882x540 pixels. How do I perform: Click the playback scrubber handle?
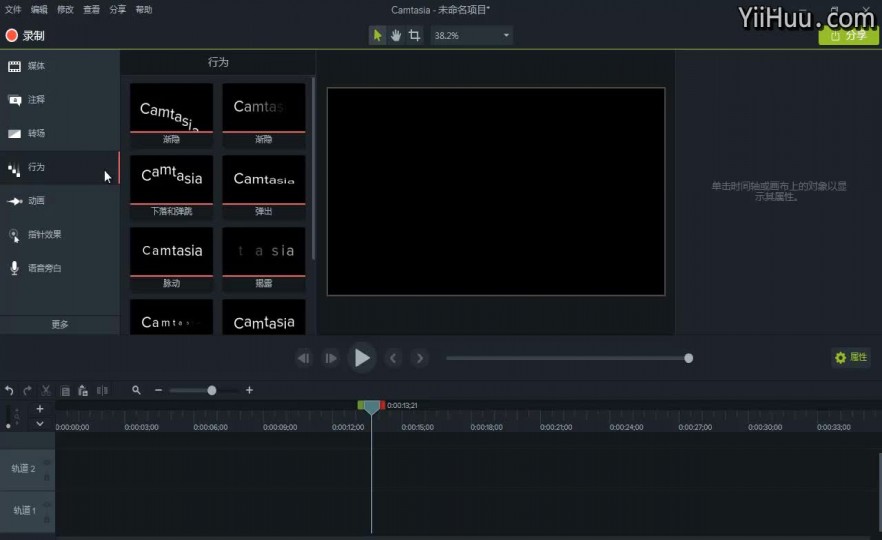pos(688,358)
